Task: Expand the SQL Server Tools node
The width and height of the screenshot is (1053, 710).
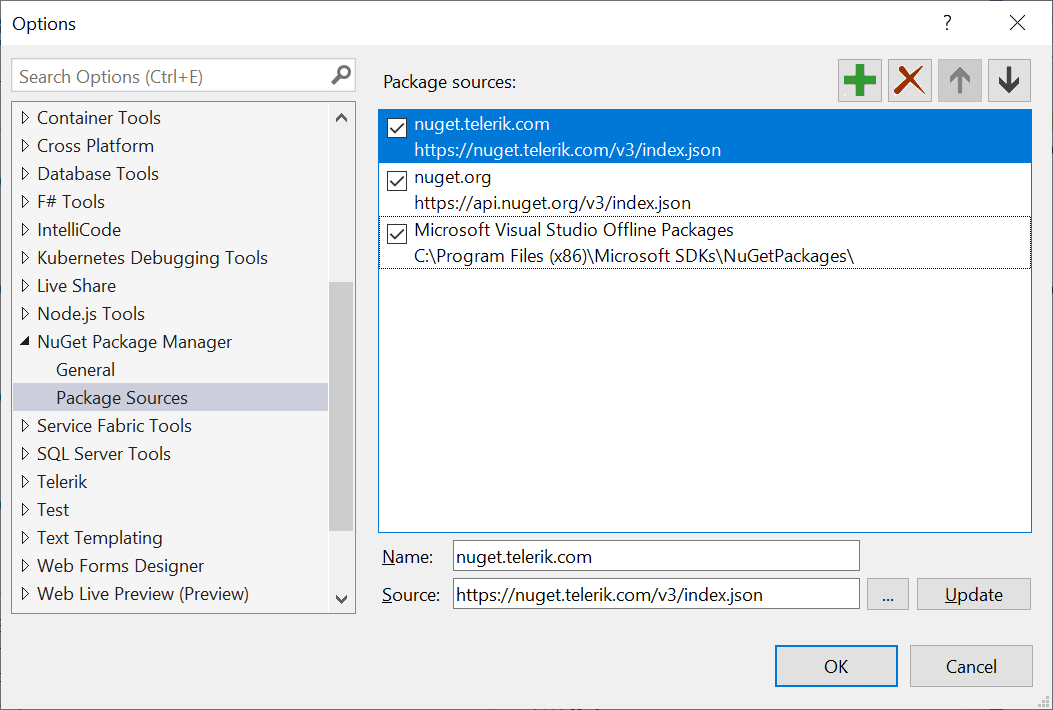Action: tap(23, 453)
